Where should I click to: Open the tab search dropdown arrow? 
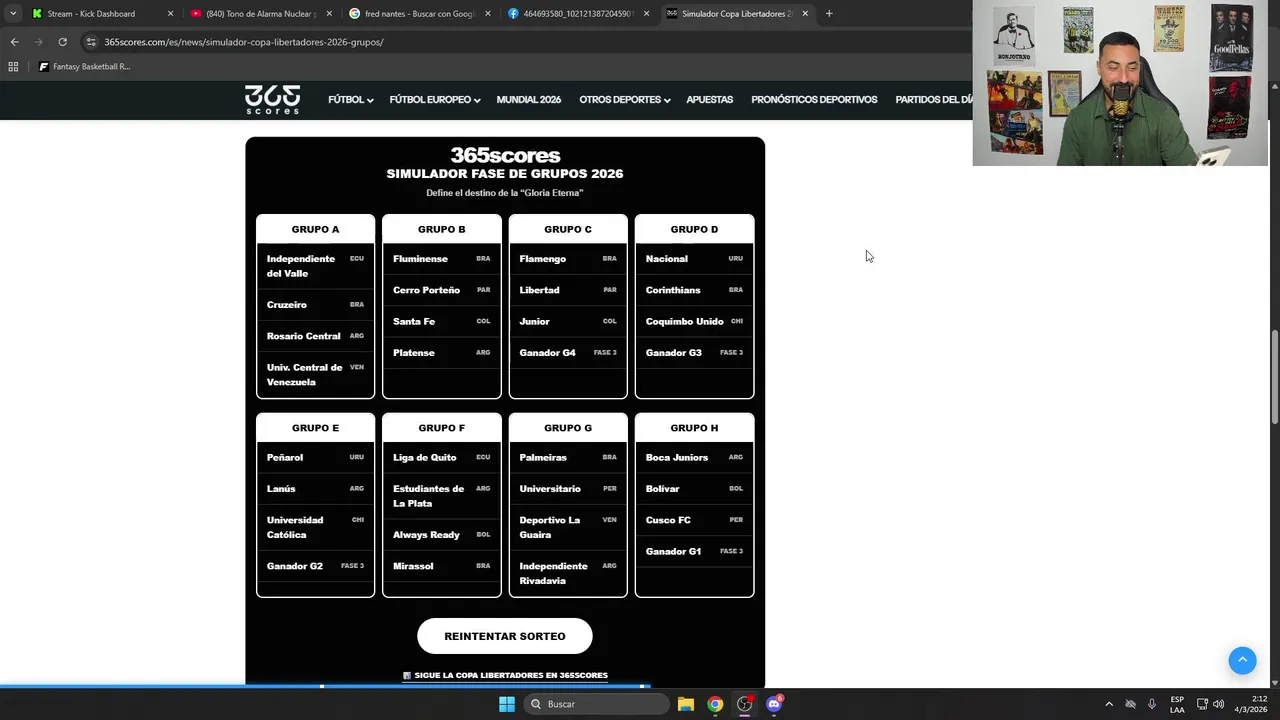[x=13, y=14]
